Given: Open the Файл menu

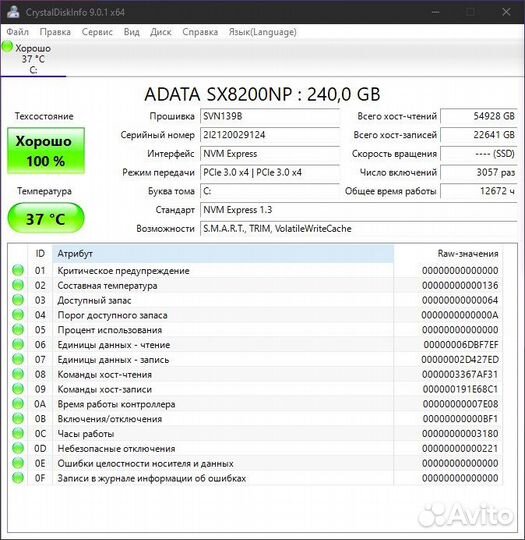Looking at the screenshot, I should point(18,32).
